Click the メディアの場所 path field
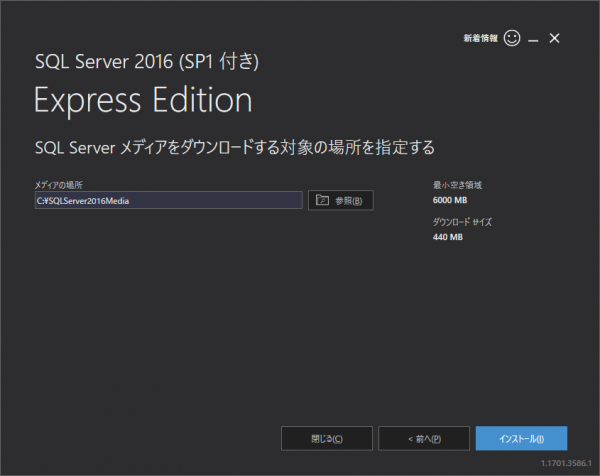The width and height of the screenshot is (600, 476). 169,200
